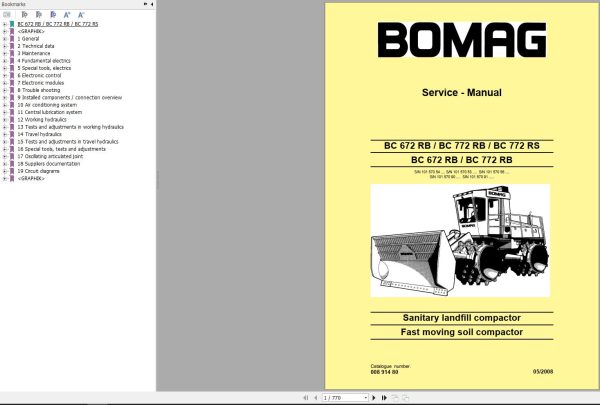Open Bookmarks panel options beside the collapse arrow
The image size is (600, 405).
coord(145,4)
